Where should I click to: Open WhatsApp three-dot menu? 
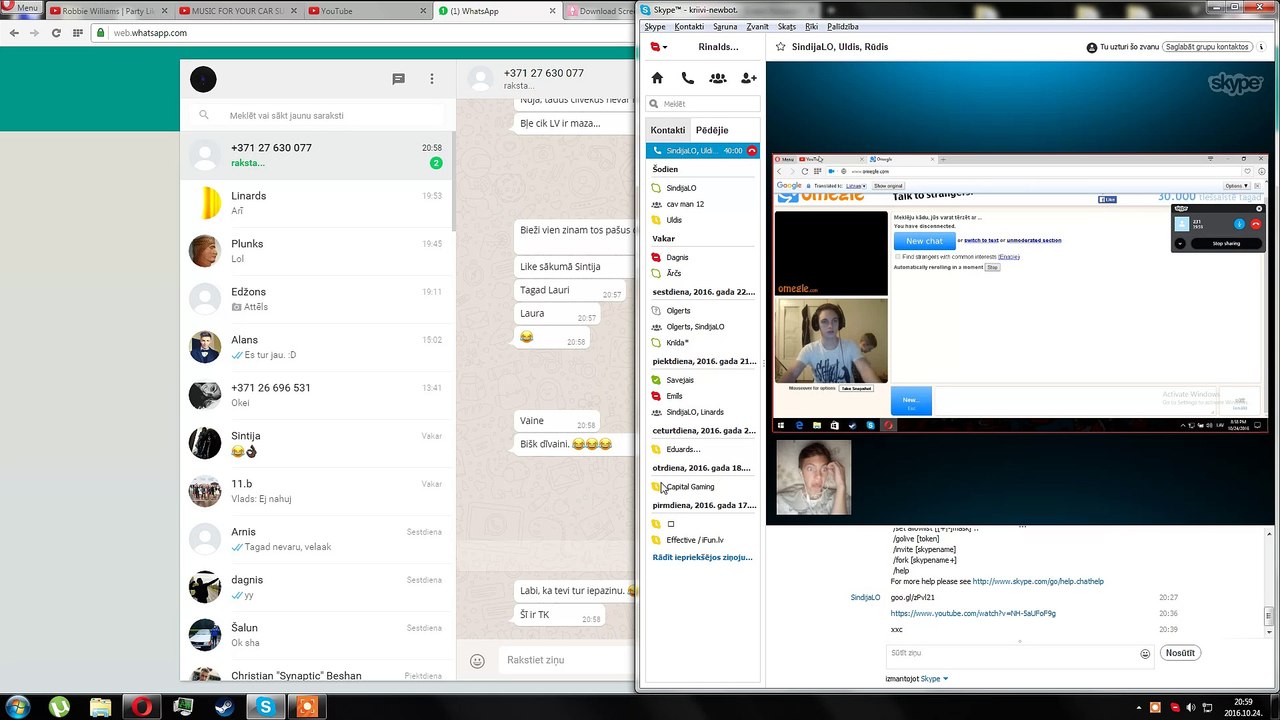pos(432,79)
